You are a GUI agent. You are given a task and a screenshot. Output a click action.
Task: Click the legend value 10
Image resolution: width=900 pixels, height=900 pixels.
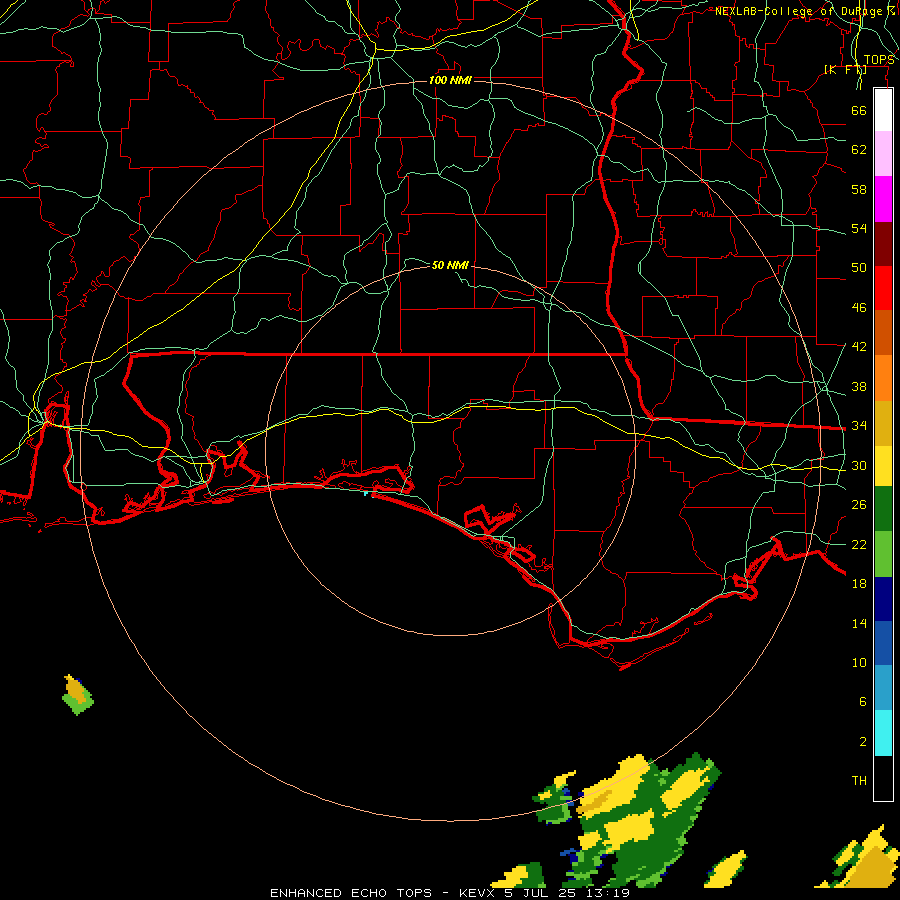(859, 663)
